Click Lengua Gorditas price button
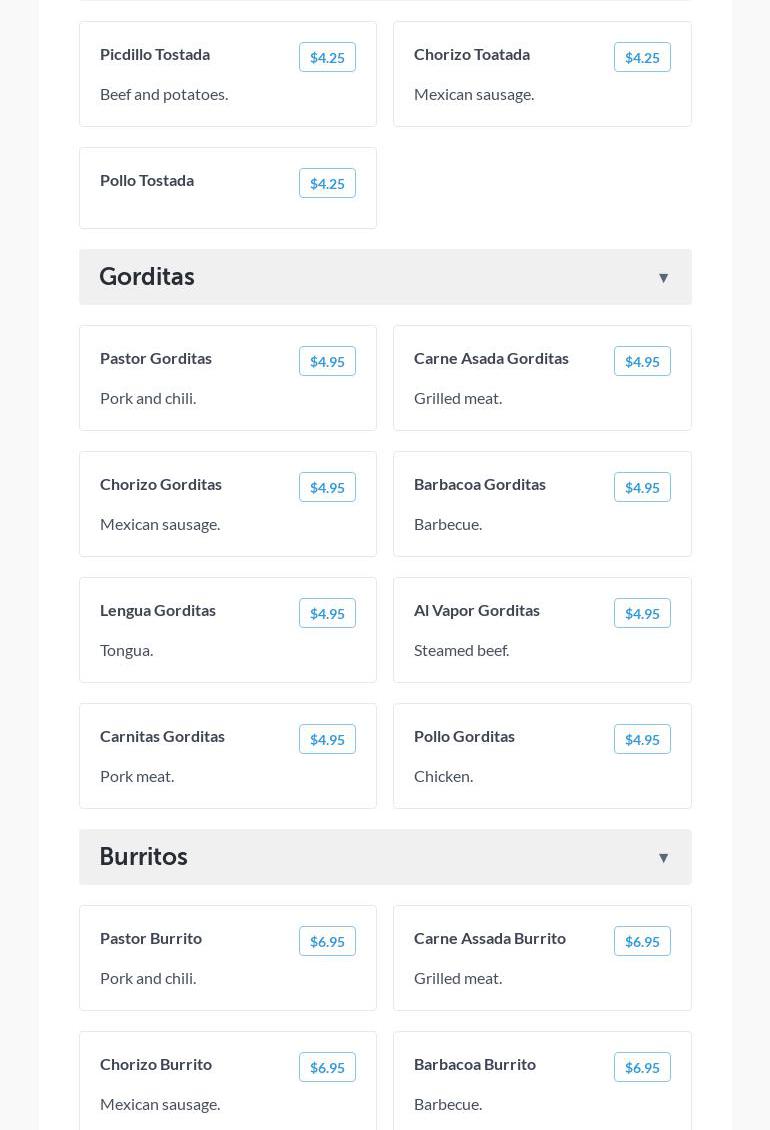770x1130 pixels. pyautogui.click(x=327, y=614)
